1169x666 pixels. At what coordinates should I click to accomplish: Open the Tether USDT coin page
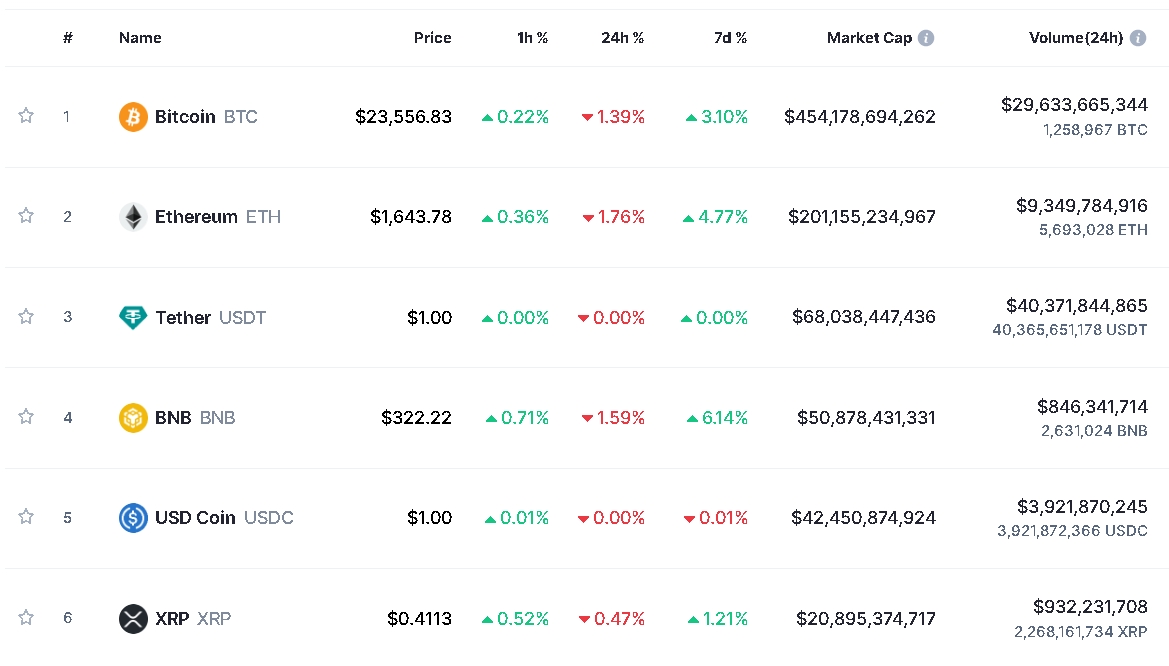pyautogui.click(x=210, y=318)
